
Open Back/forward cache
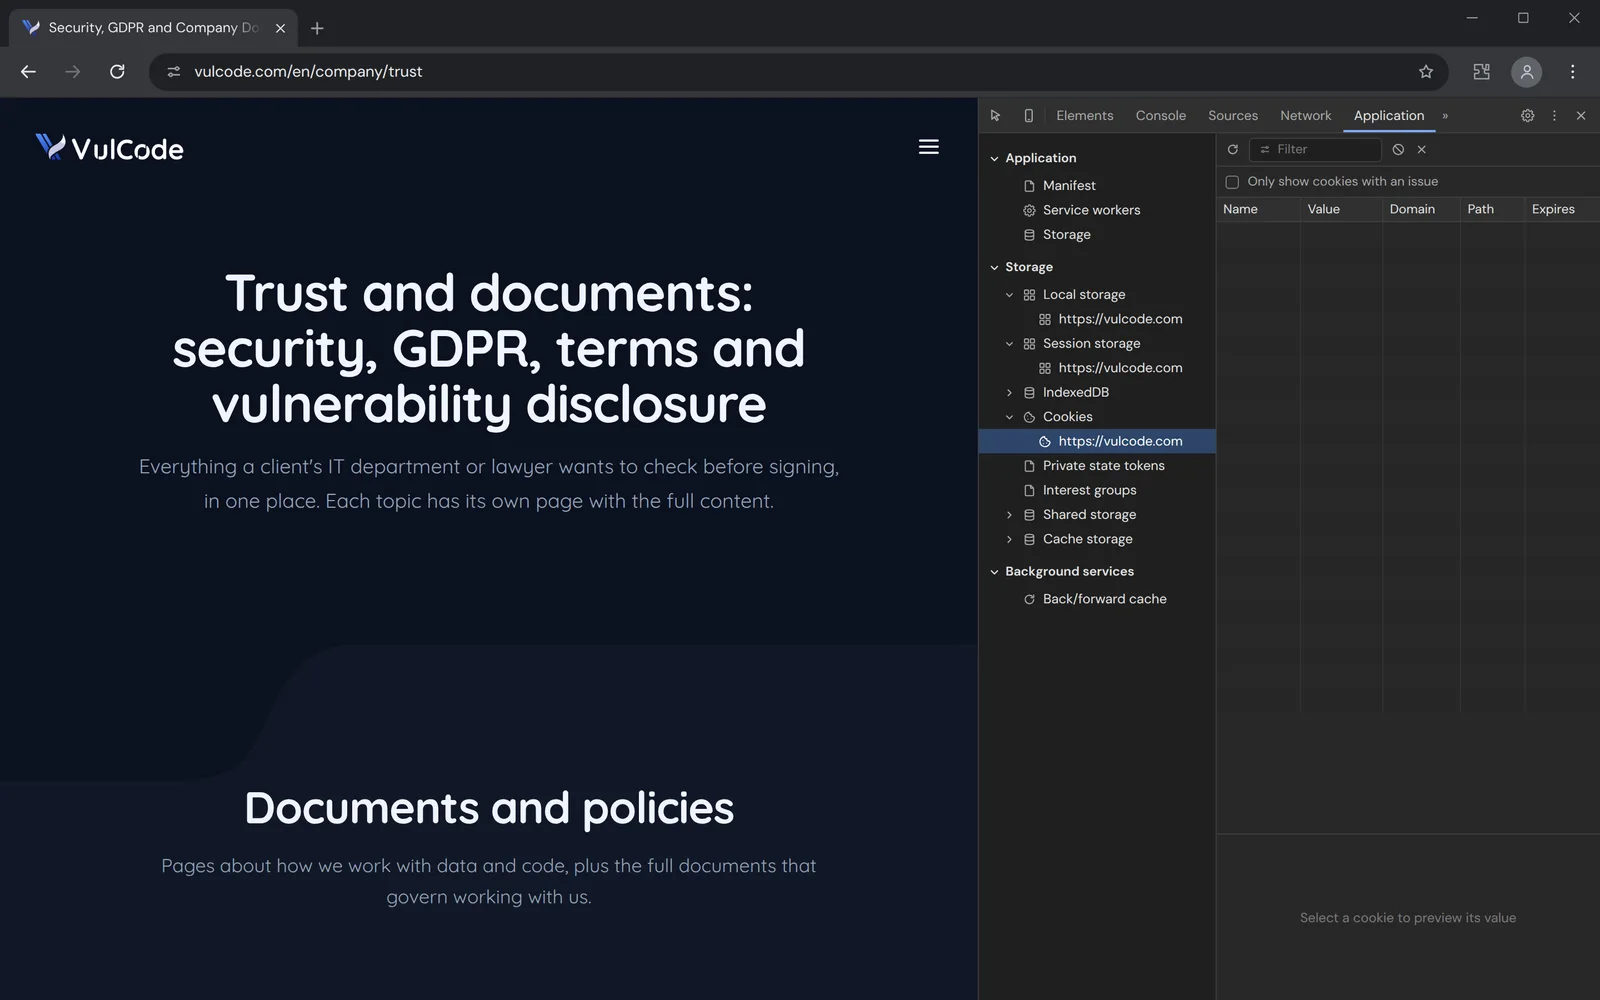pos(1104,599)
